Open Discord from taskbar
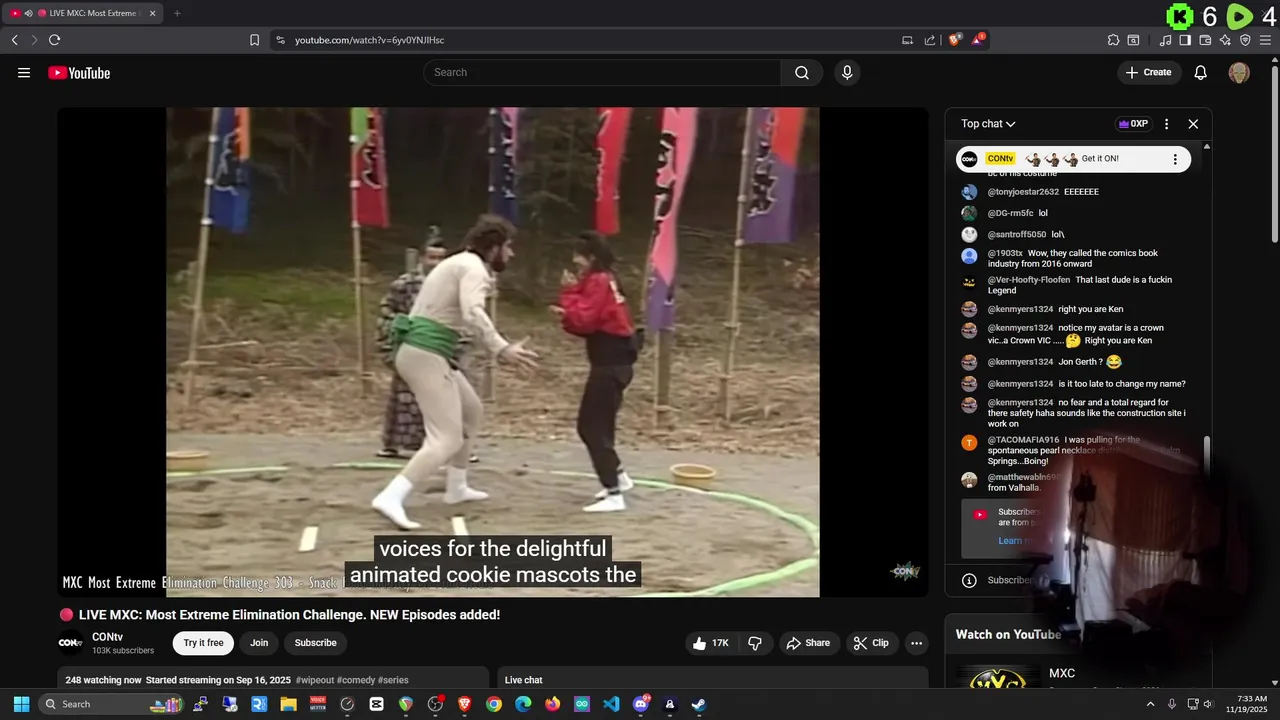Screen dimensions: 1280x720 641,704
